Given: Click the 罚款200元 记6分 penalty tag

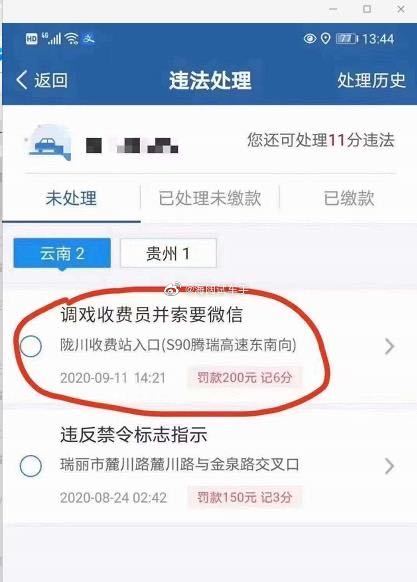Looking at the screenshot, I should (x=244, y=378).
